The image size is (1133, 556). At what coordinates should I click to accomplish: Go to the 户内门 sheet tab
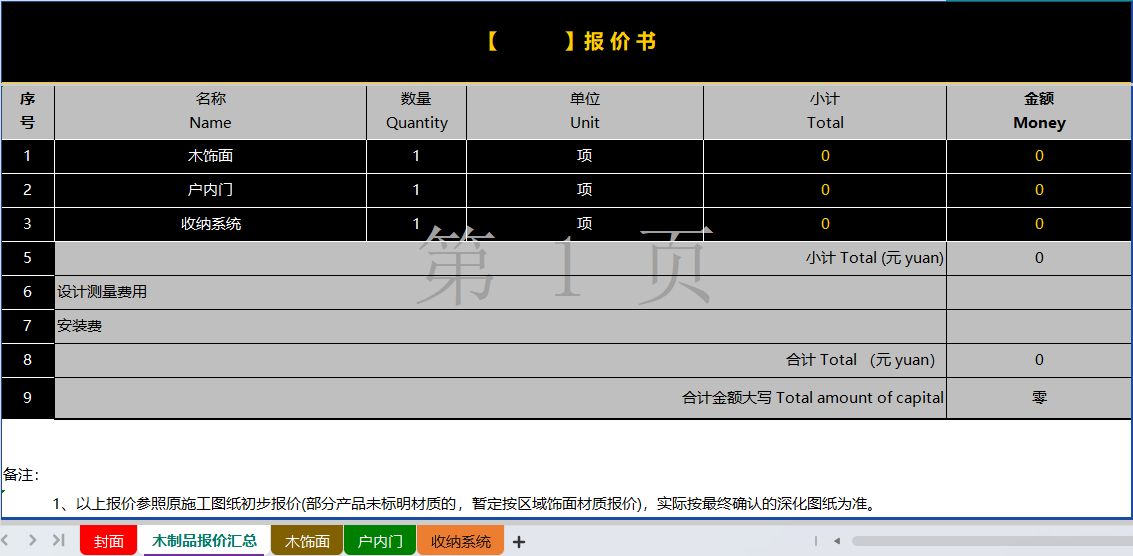380,541
